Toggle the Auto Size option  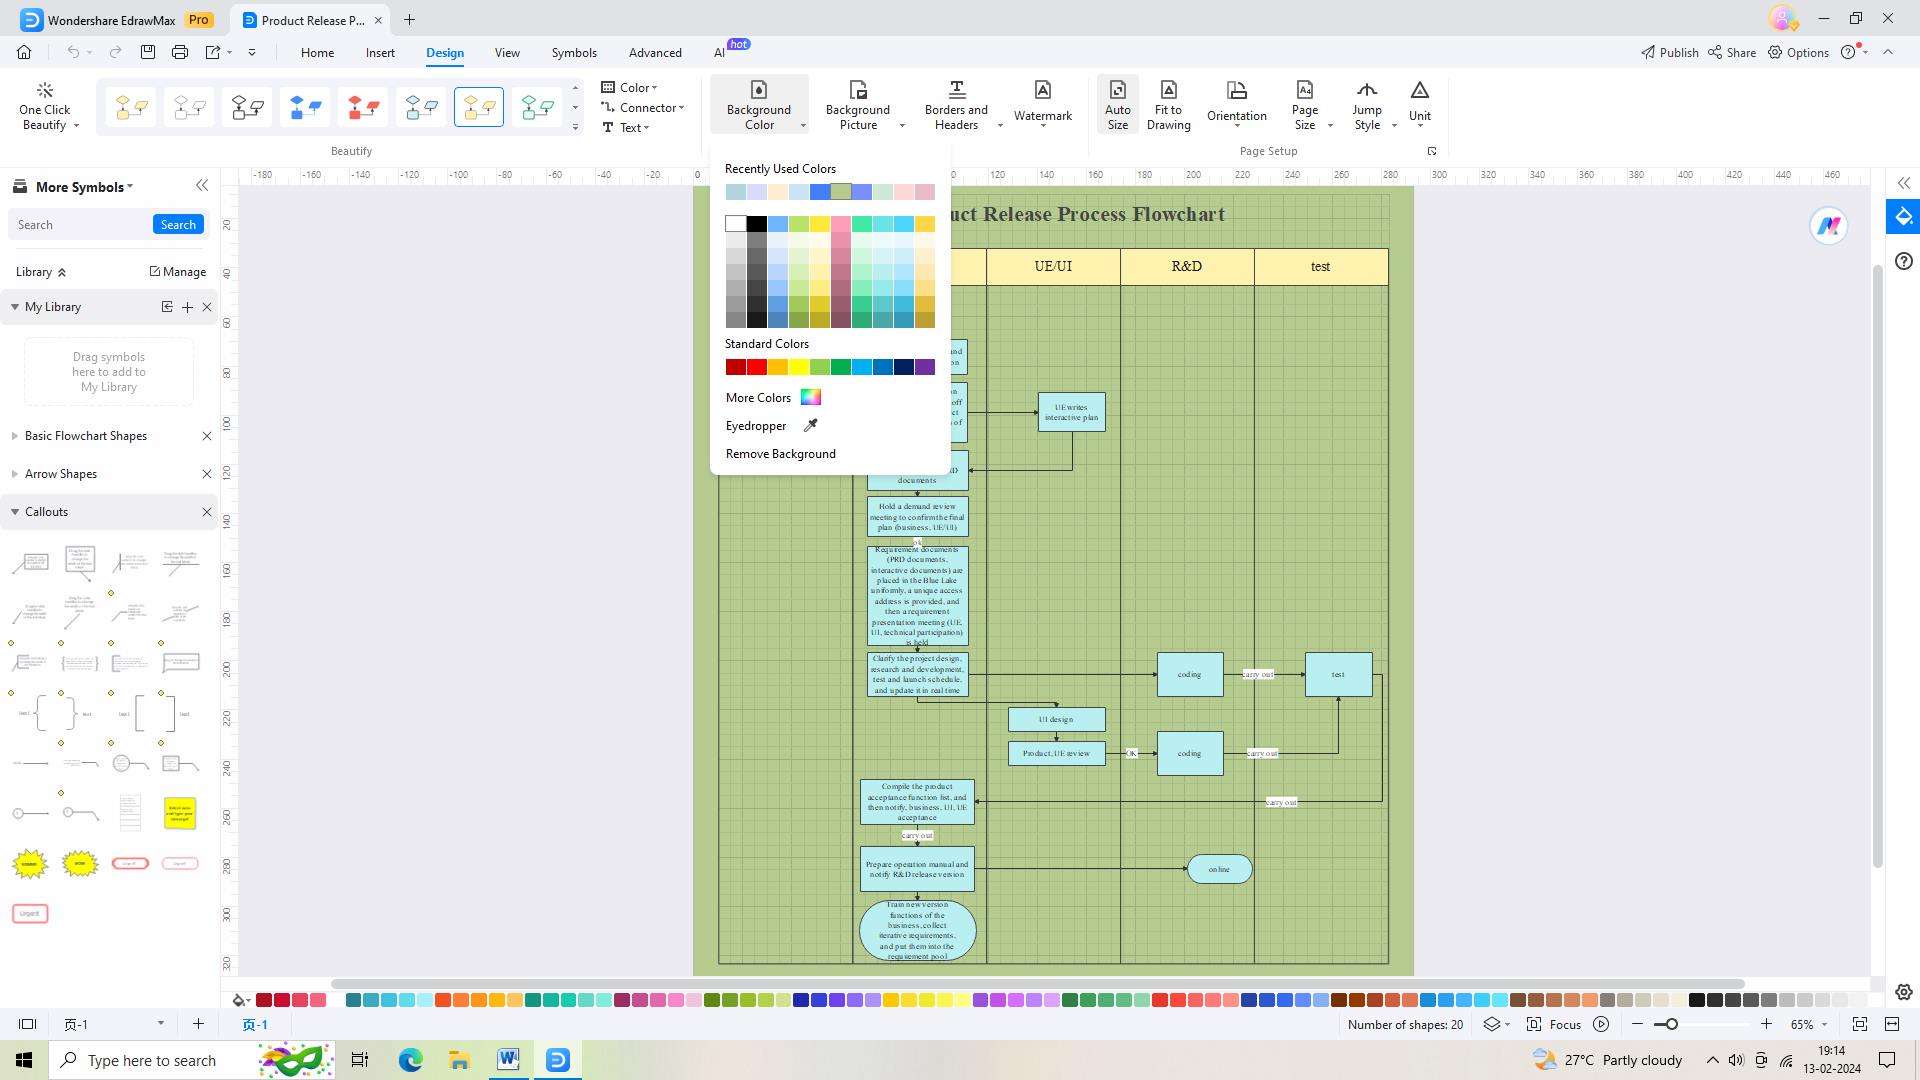click(x=1117, y=104)
